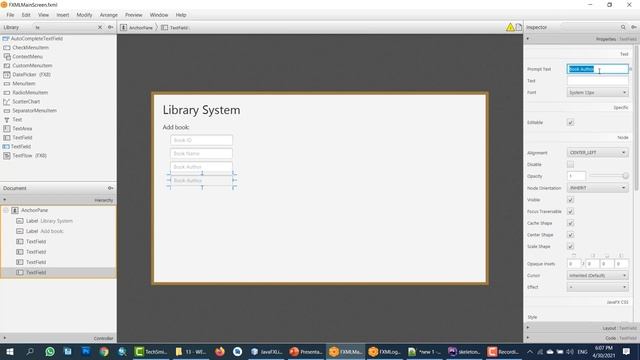Click the Inspector search magnifier icon
Screen dimensions: 640x360
tap(623, 27)
